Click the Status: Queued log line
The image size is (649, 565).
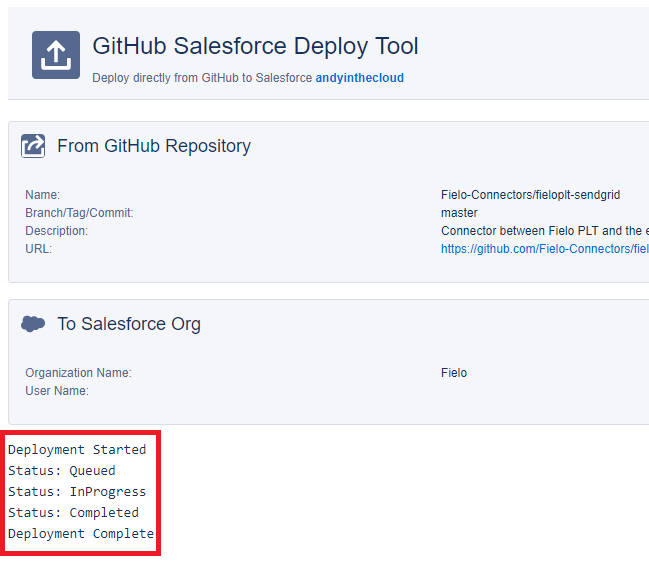tap(62, 471)
